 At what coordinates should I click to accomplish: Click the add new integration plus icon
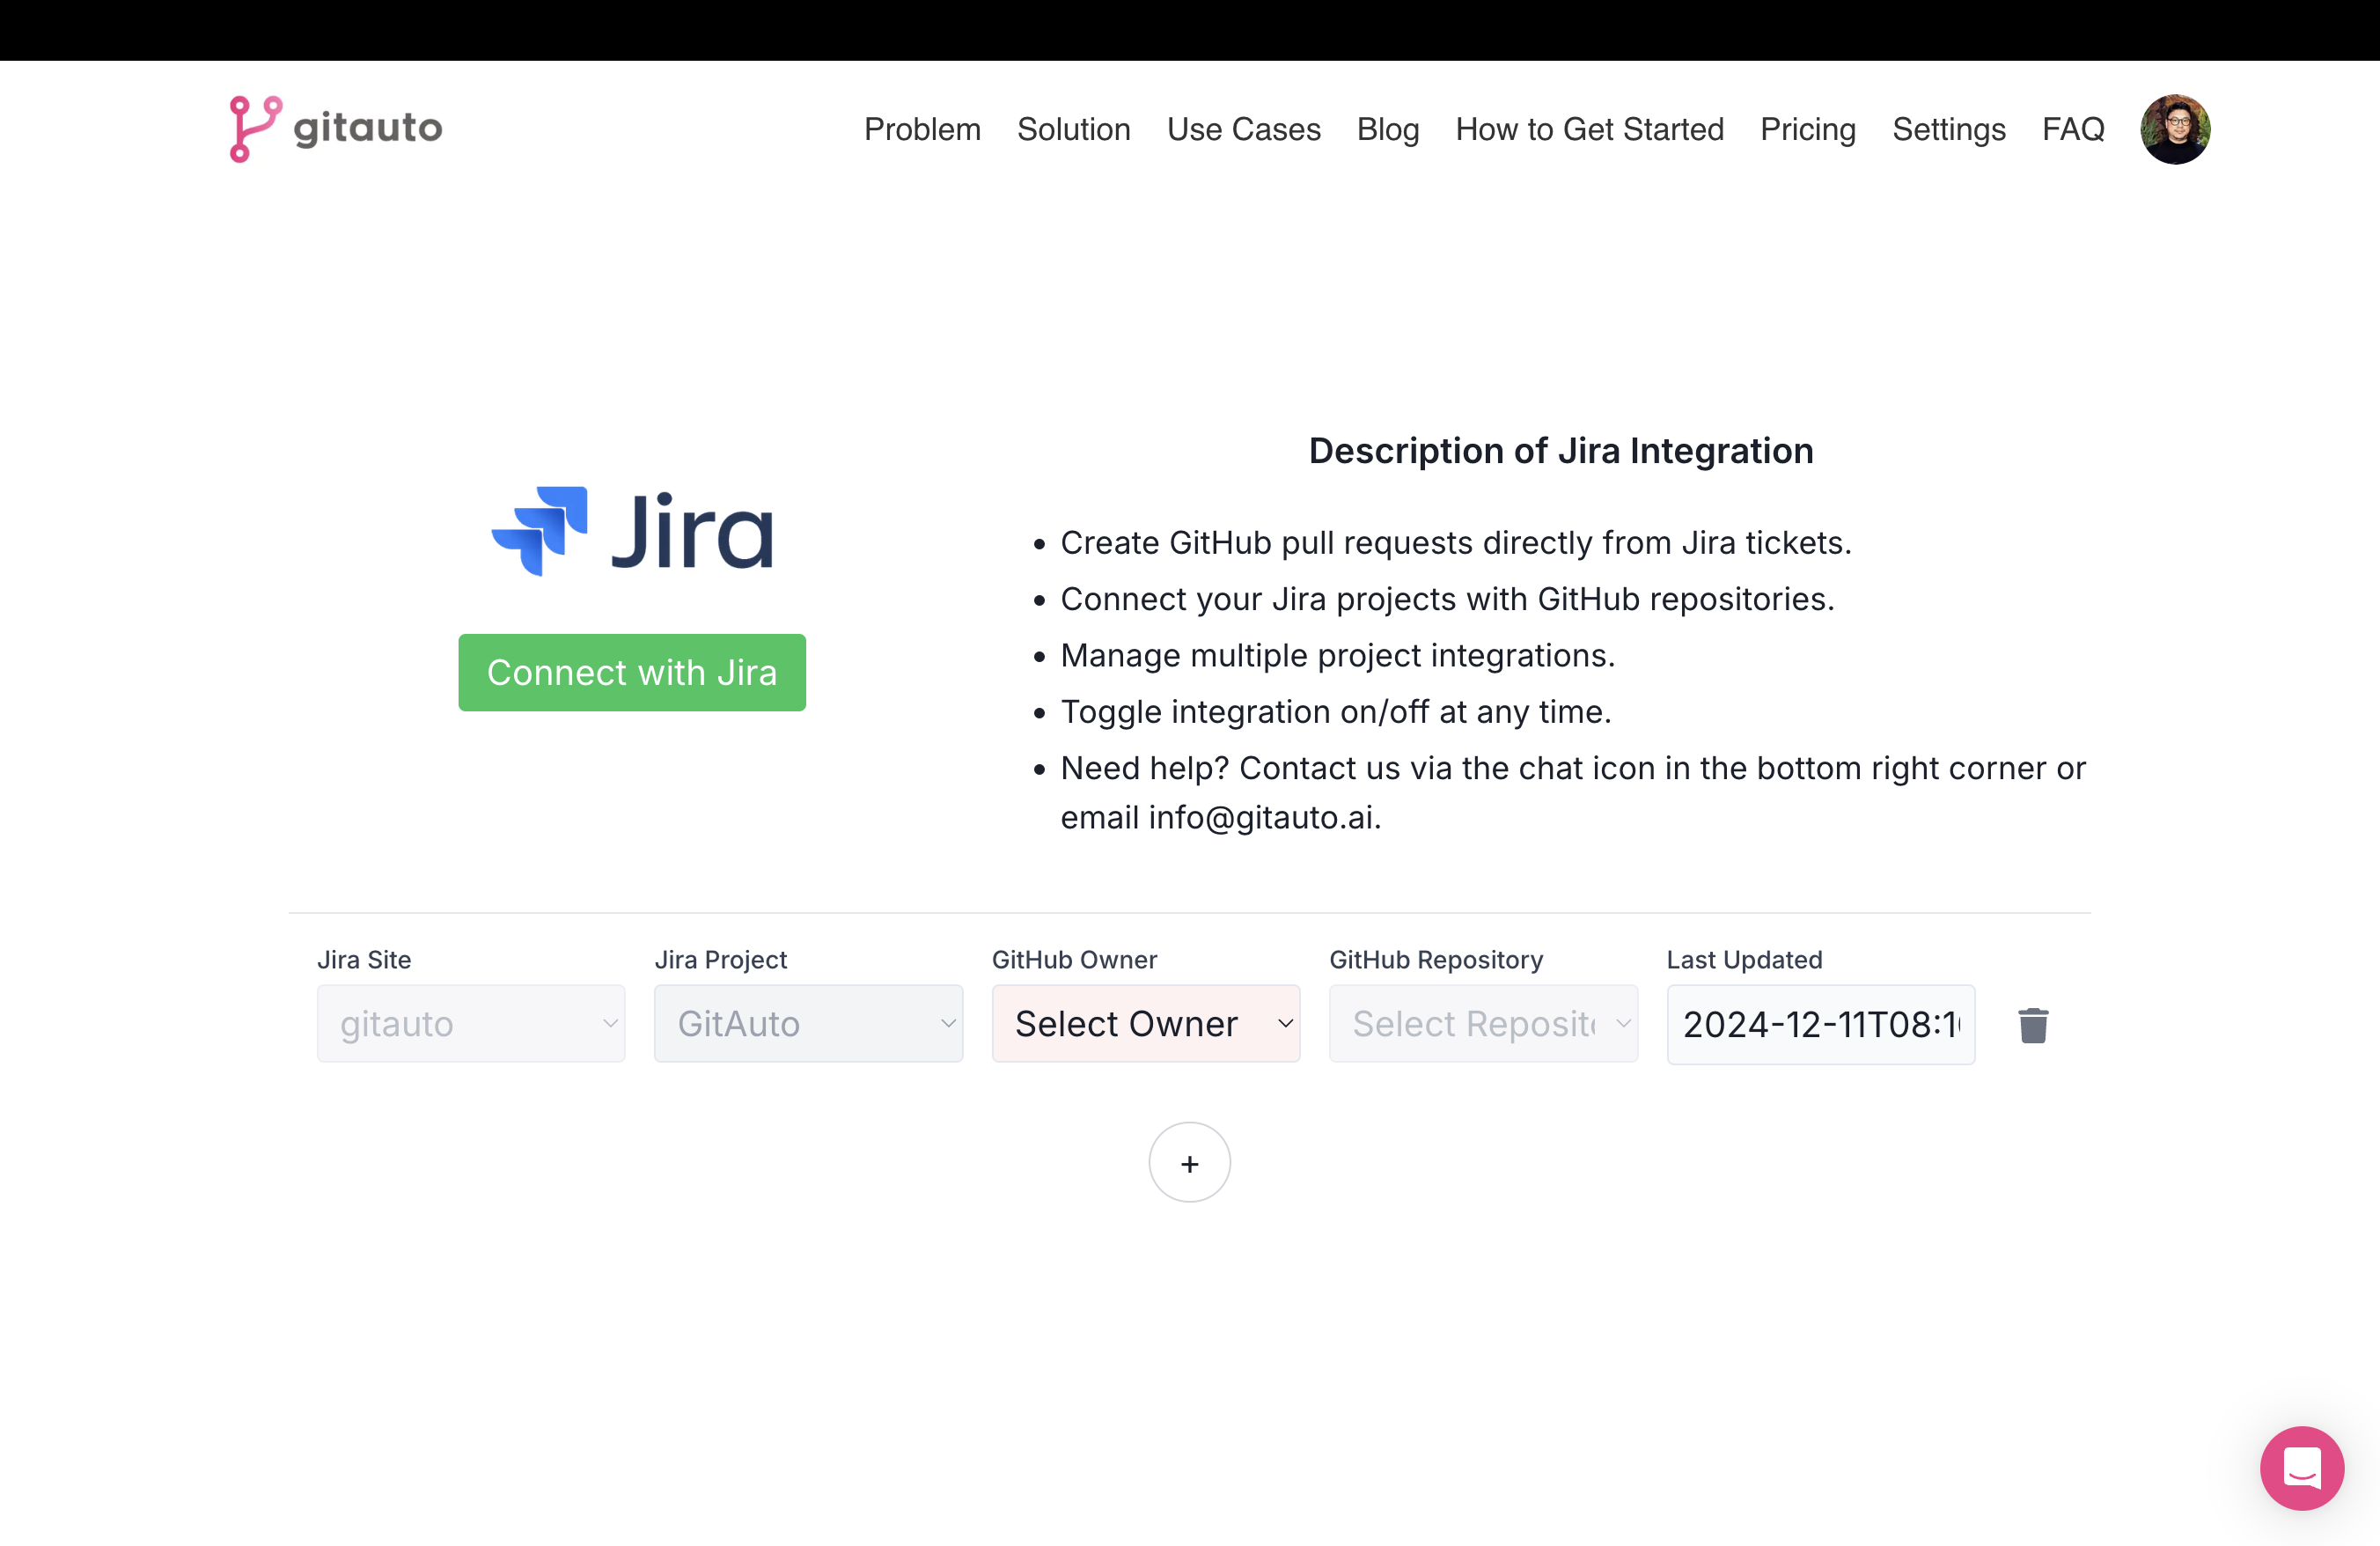pyautogui.click(x=1190, y=1164)
